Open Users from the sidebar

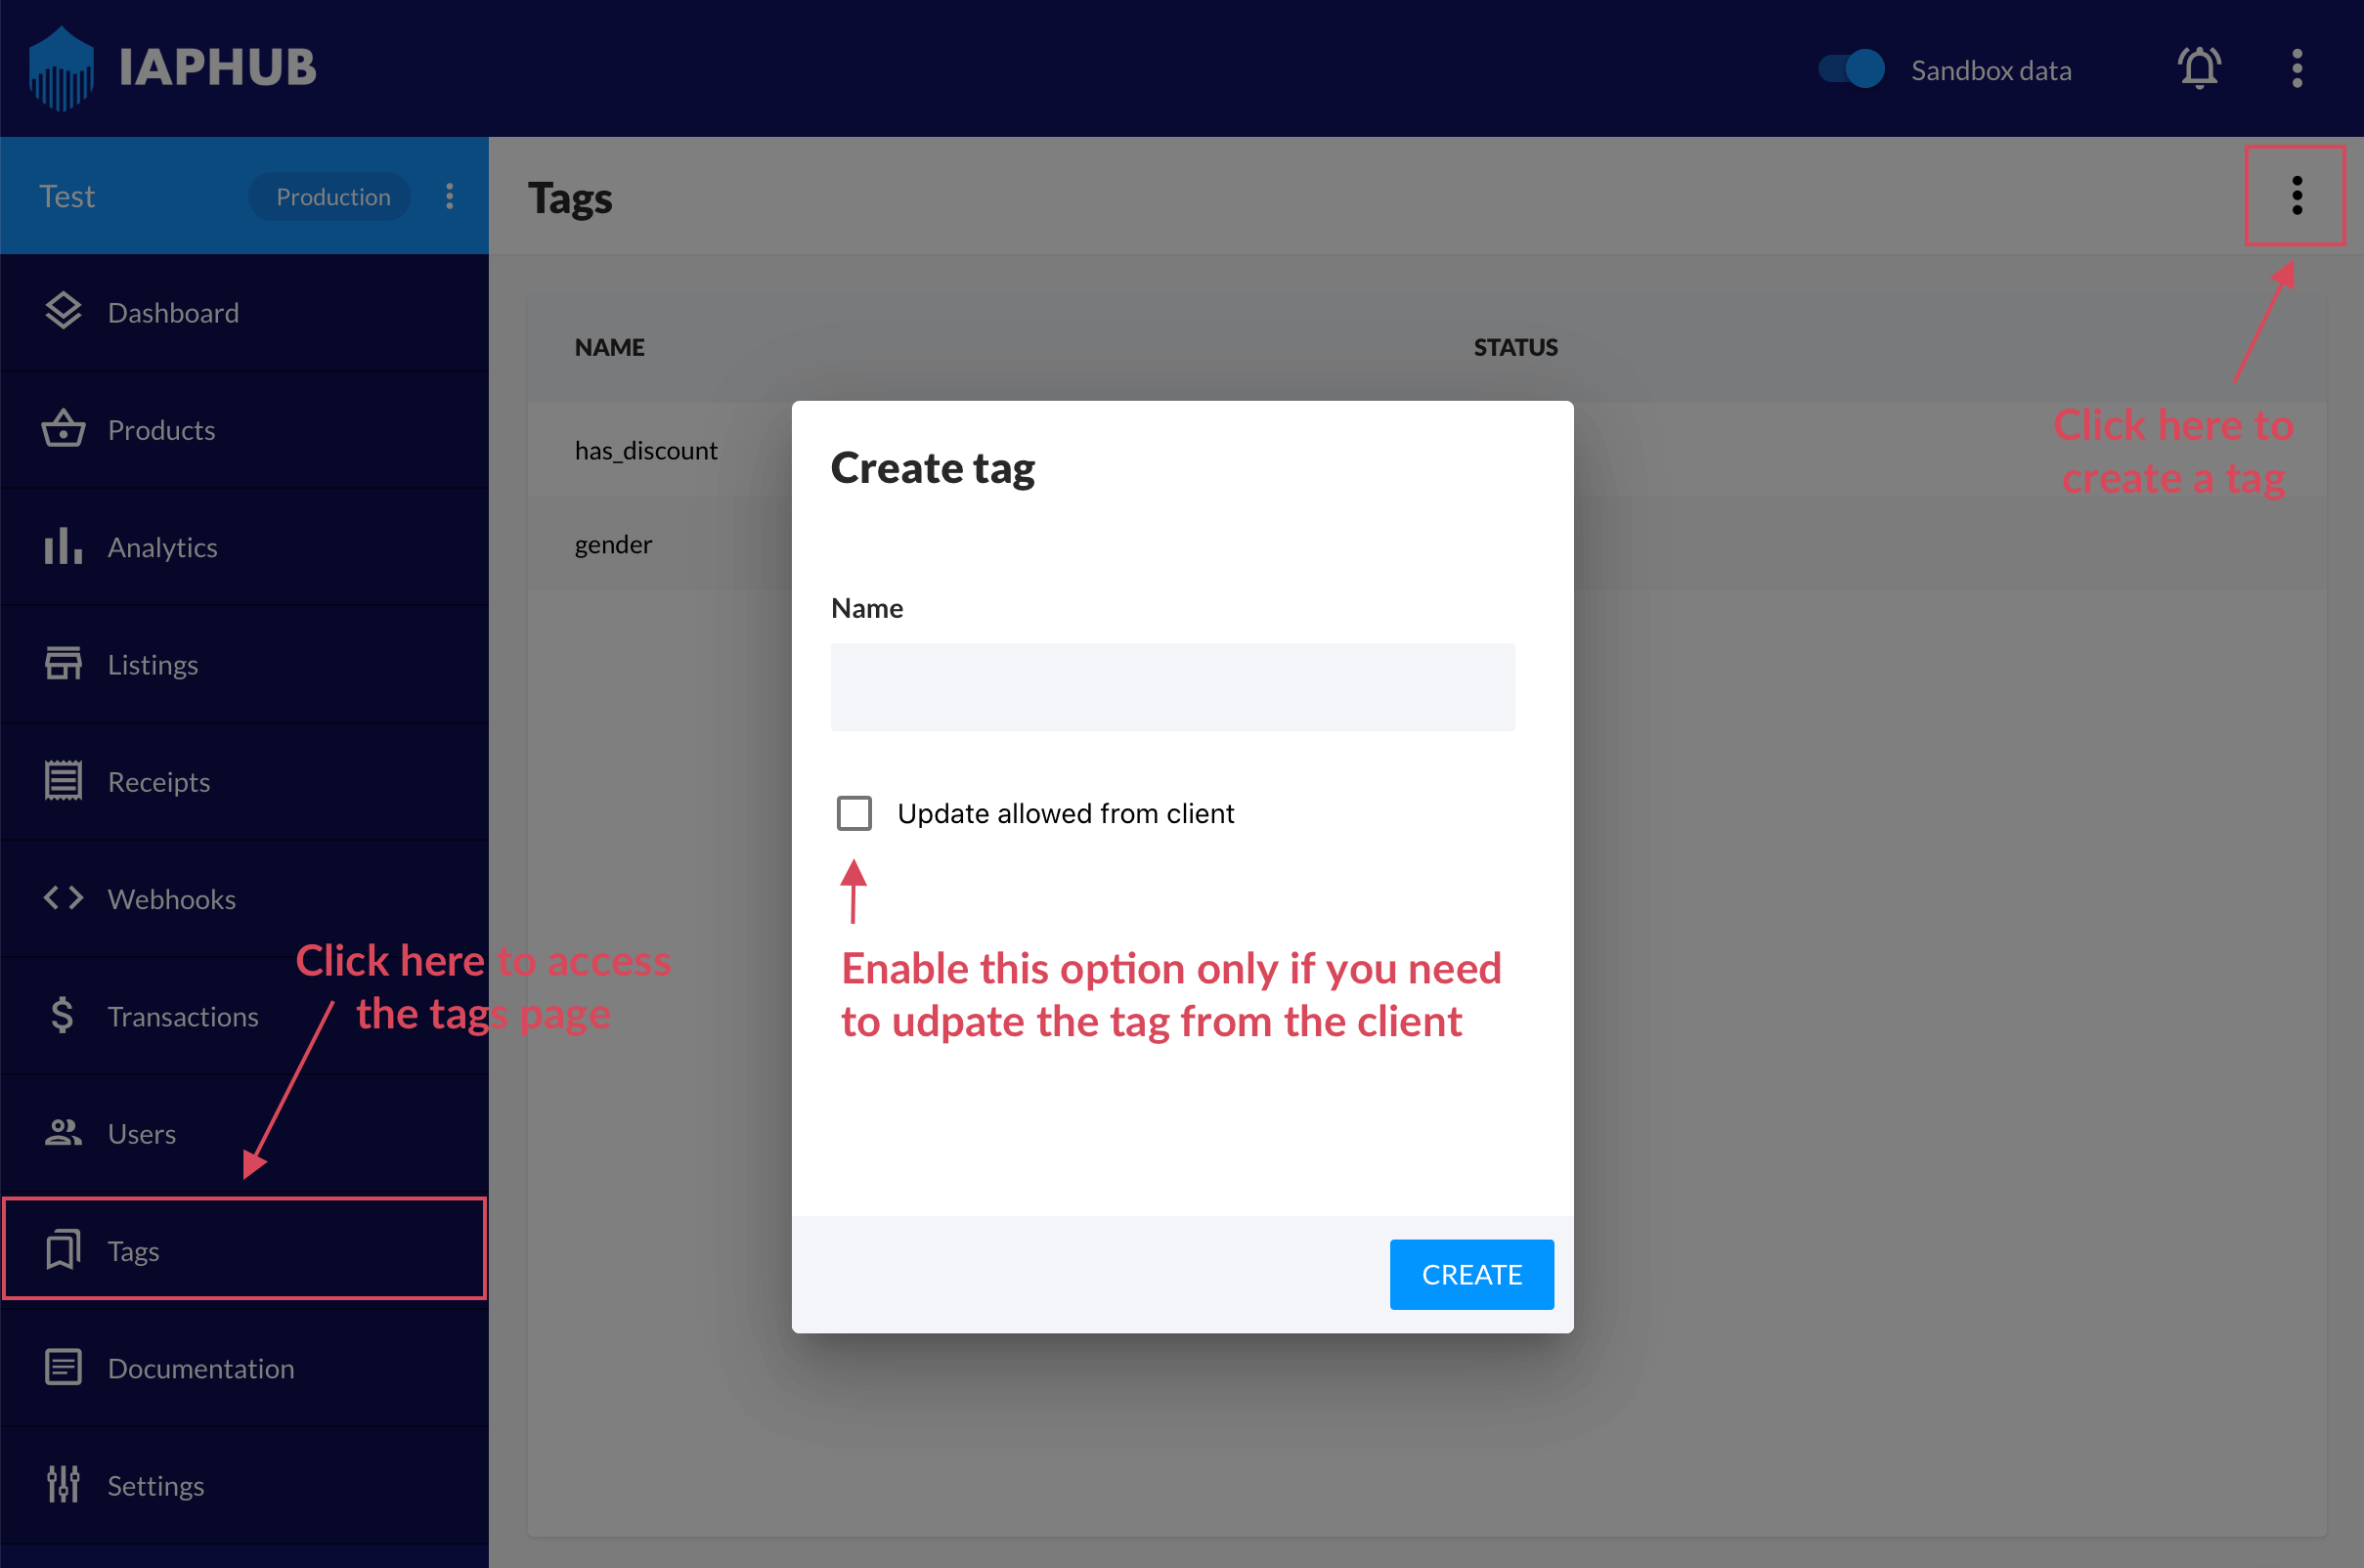point(142,1133)
